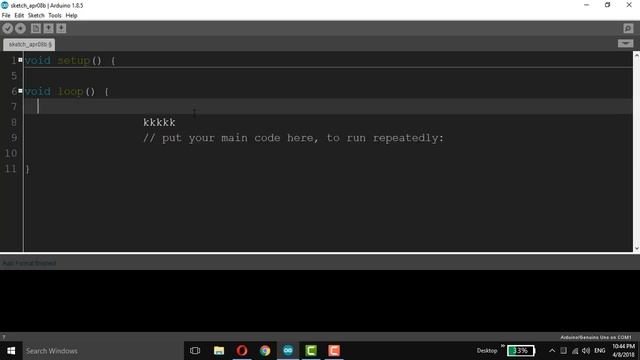Click the volume speaker tray icon
This screenshot has height=360, width=640.
tap(586, 351)
